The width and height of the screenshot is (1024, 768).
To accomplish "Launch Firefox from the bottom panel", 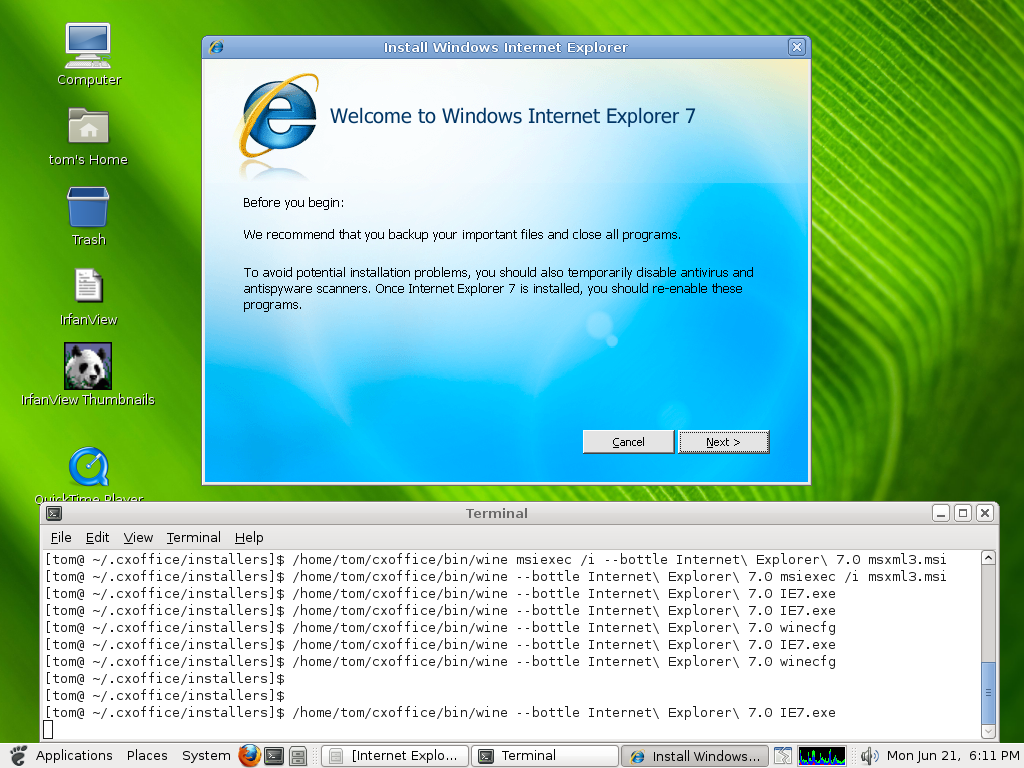I will coord(249,756).
